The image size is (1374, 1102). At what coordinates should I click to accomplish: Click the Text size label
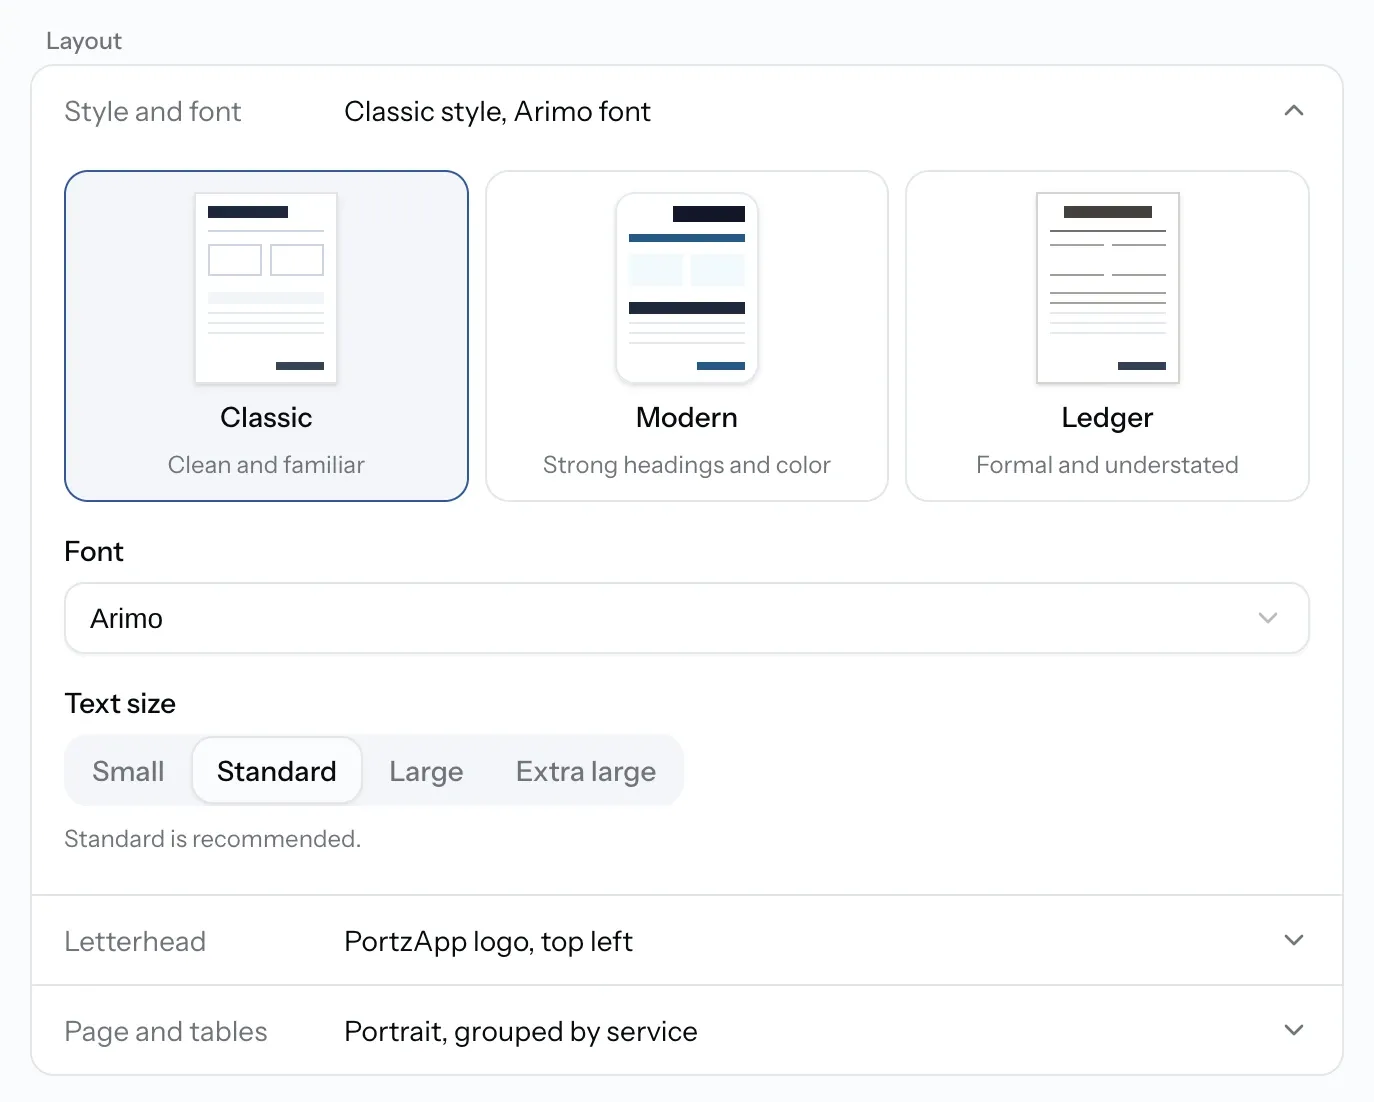[120, 703]
